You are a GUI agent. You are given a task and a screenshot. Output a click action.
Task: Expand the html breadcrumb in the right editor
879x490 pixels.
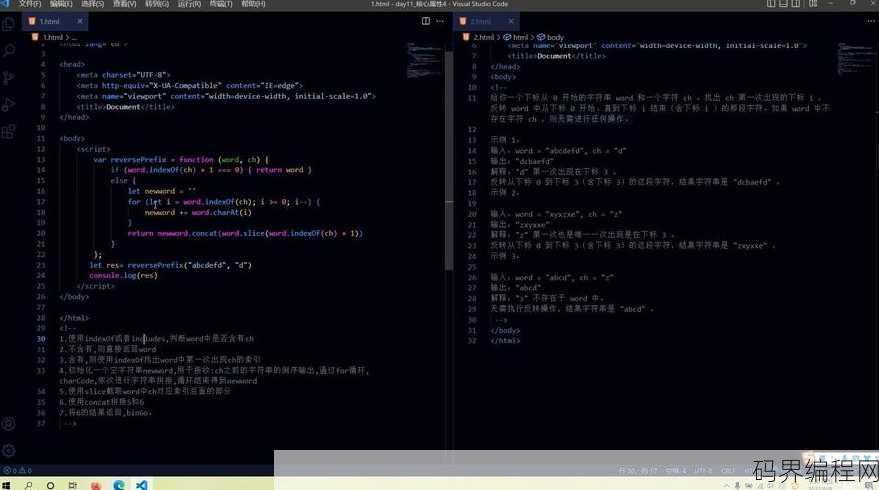(x=520, y=37)
